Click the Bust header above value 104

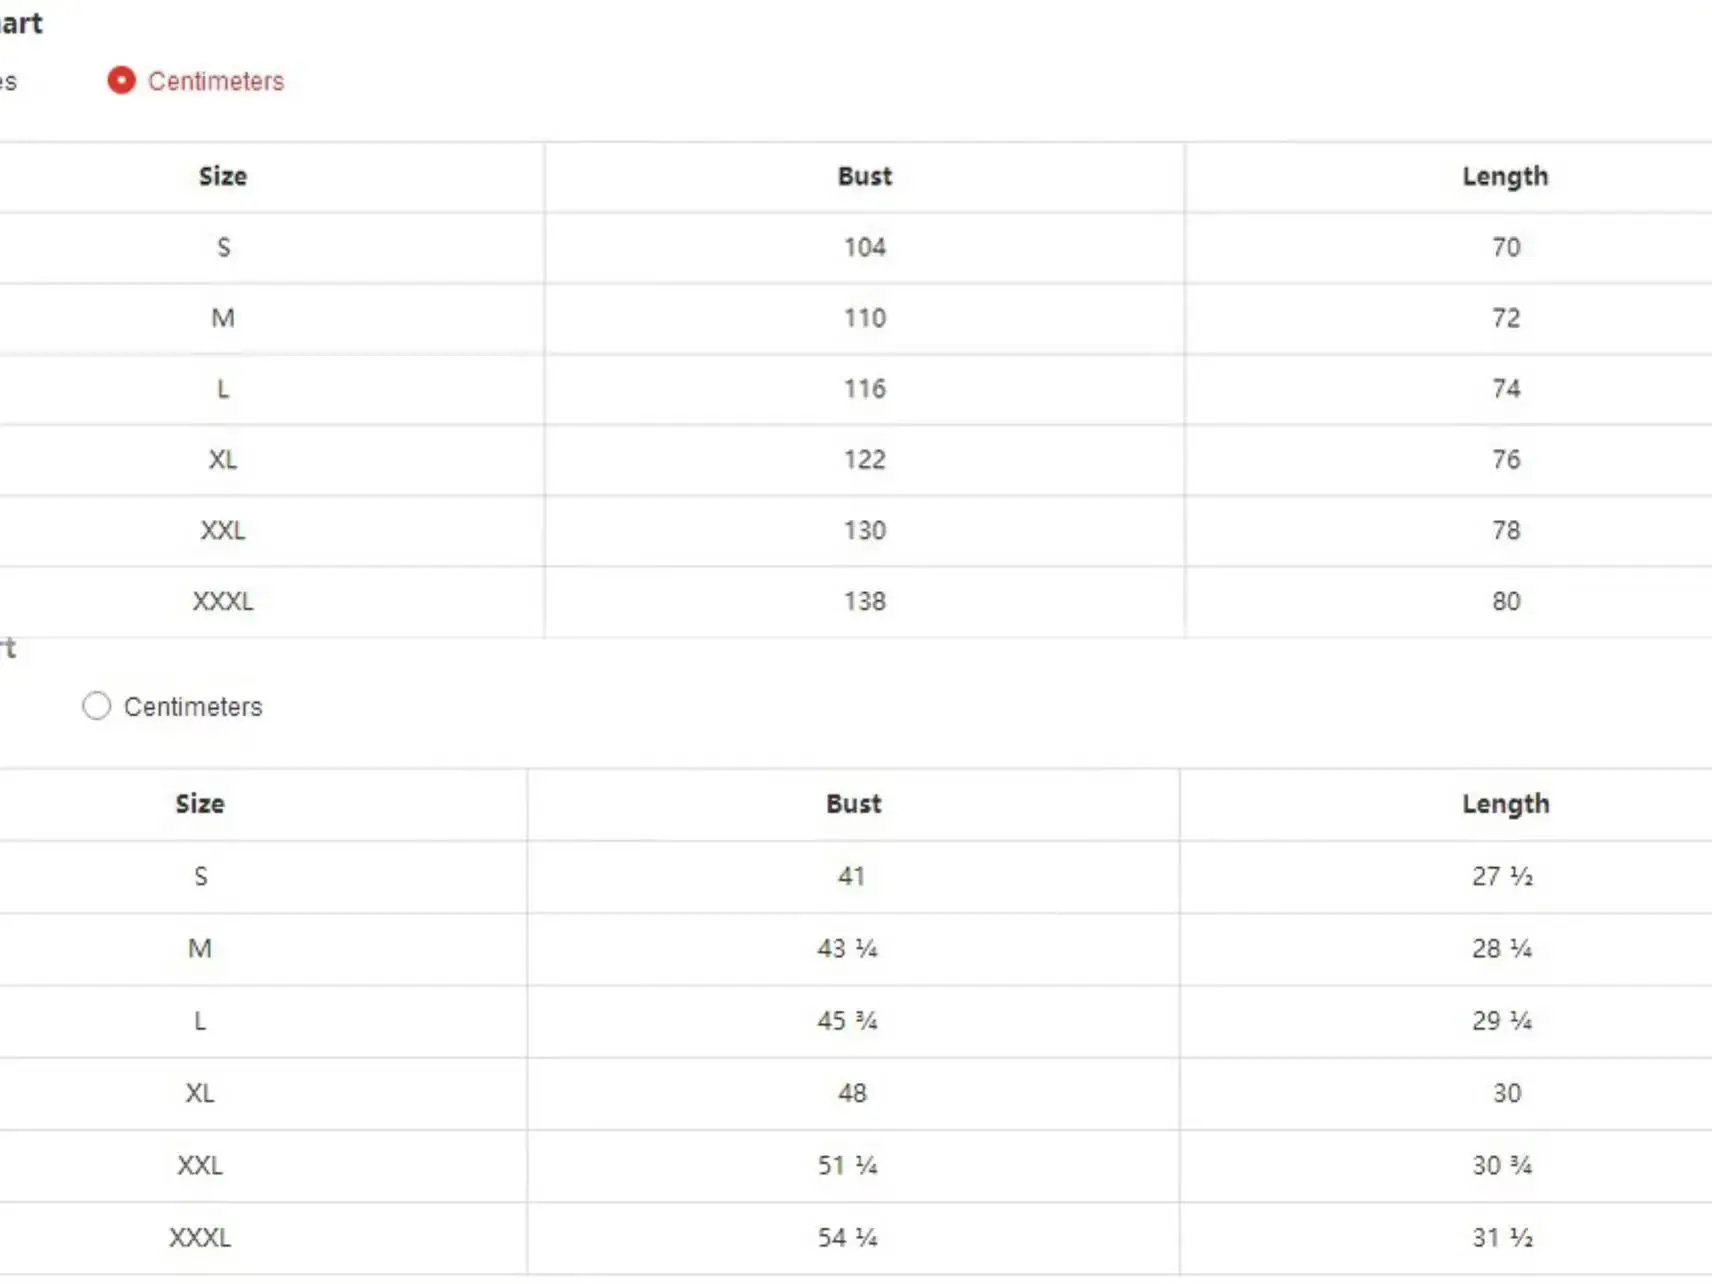click(864, 176)
